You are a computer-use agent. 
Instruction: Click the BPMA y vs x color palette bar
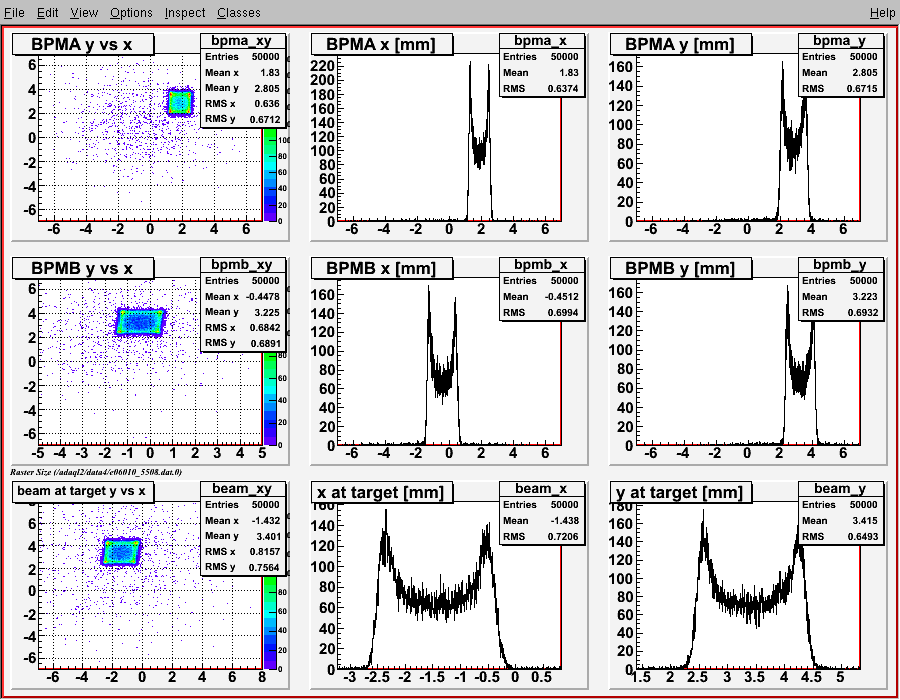[x=270, y=175]
